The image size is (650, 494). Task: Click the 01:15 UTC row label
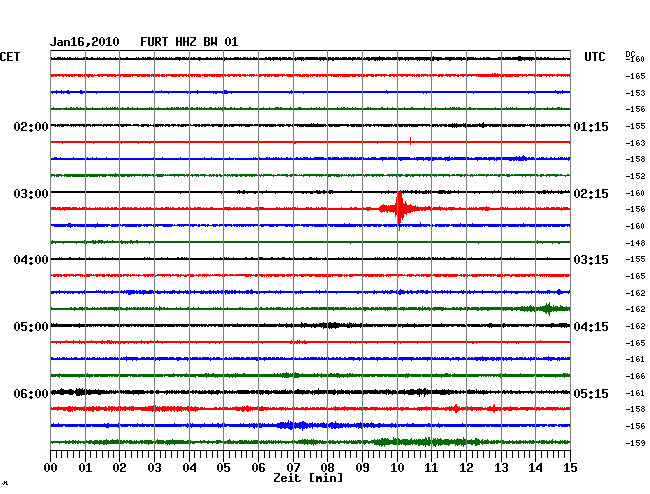click(591, 126)
